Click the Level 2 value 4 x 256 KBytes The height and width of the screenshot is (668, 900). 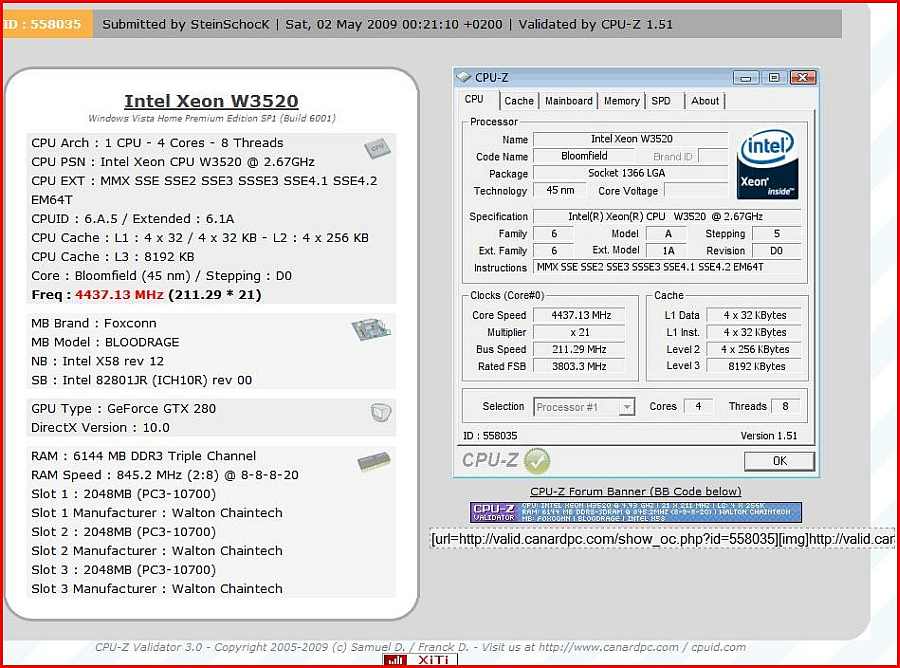point(755,349)
